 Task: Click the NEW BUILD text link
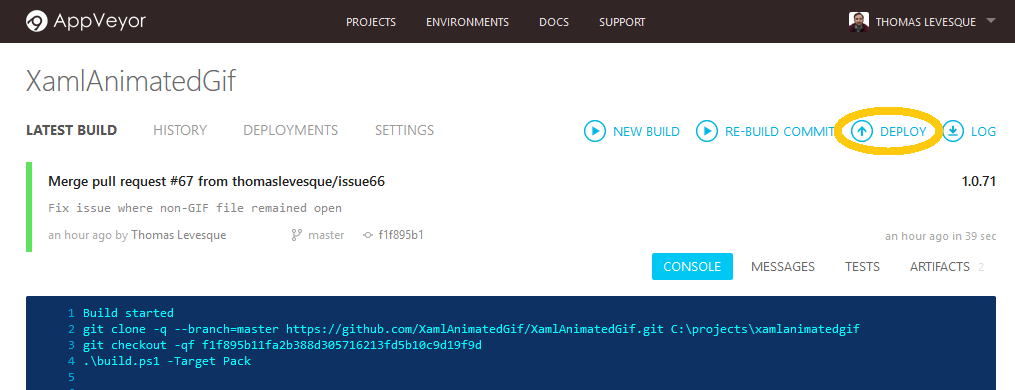tap(646, 132)
